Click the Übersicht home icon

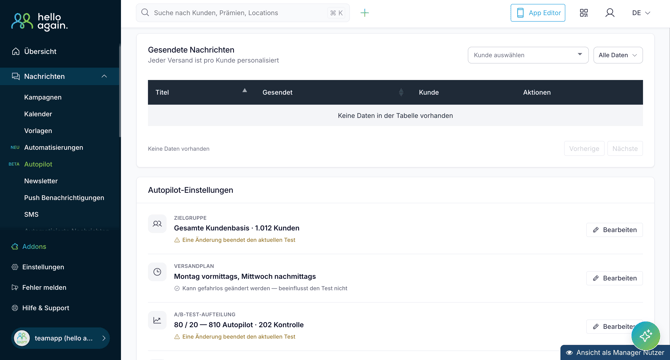[16, 51]
